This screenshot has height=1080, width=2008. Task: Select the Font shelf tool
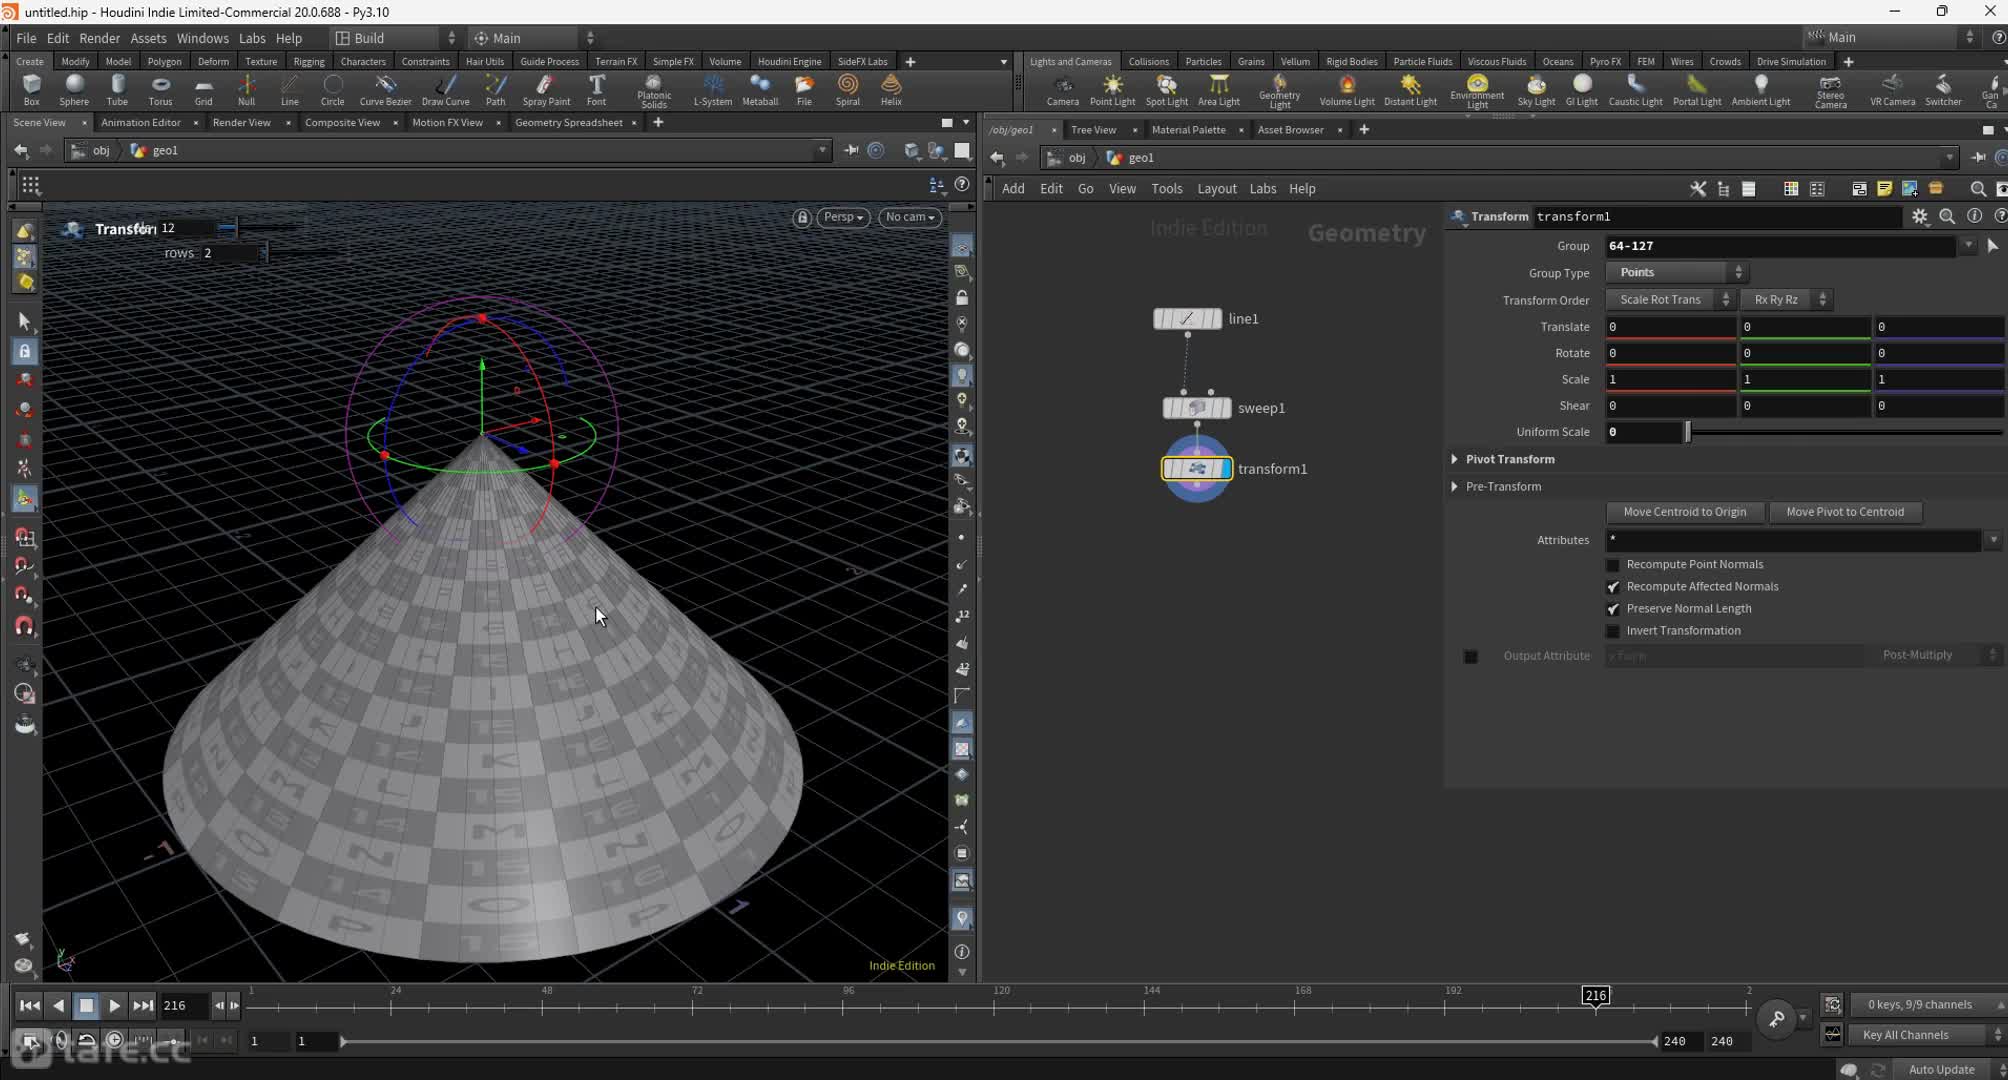tap(596, 89)
